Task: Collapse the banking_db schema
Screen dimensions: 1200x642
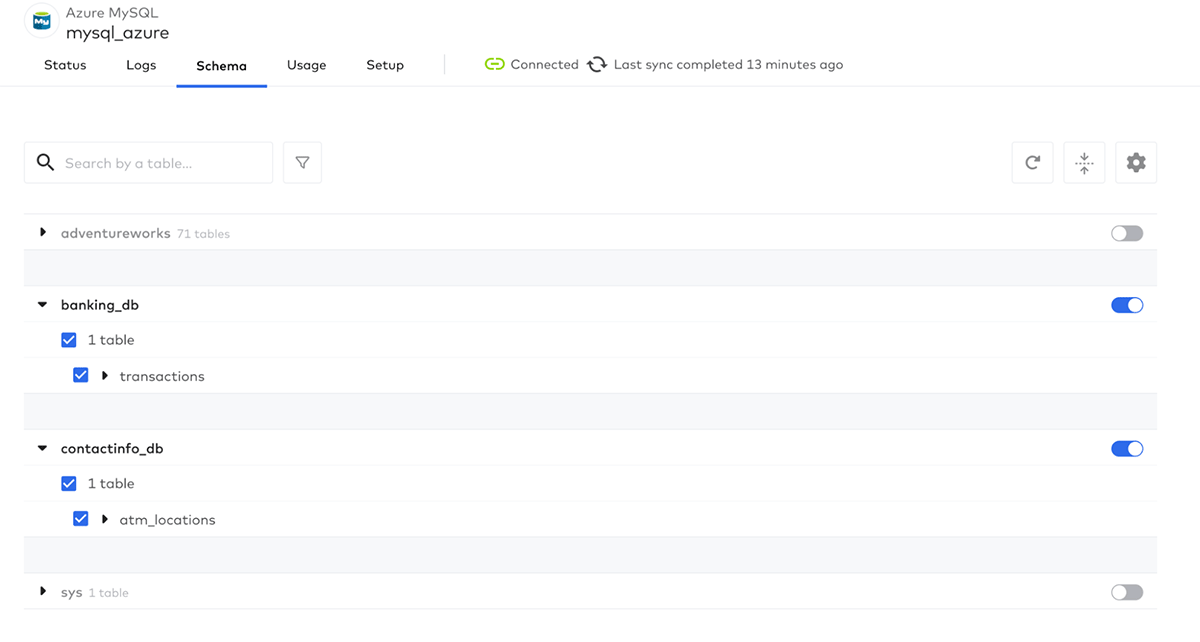Action: (x=43, y=305)
